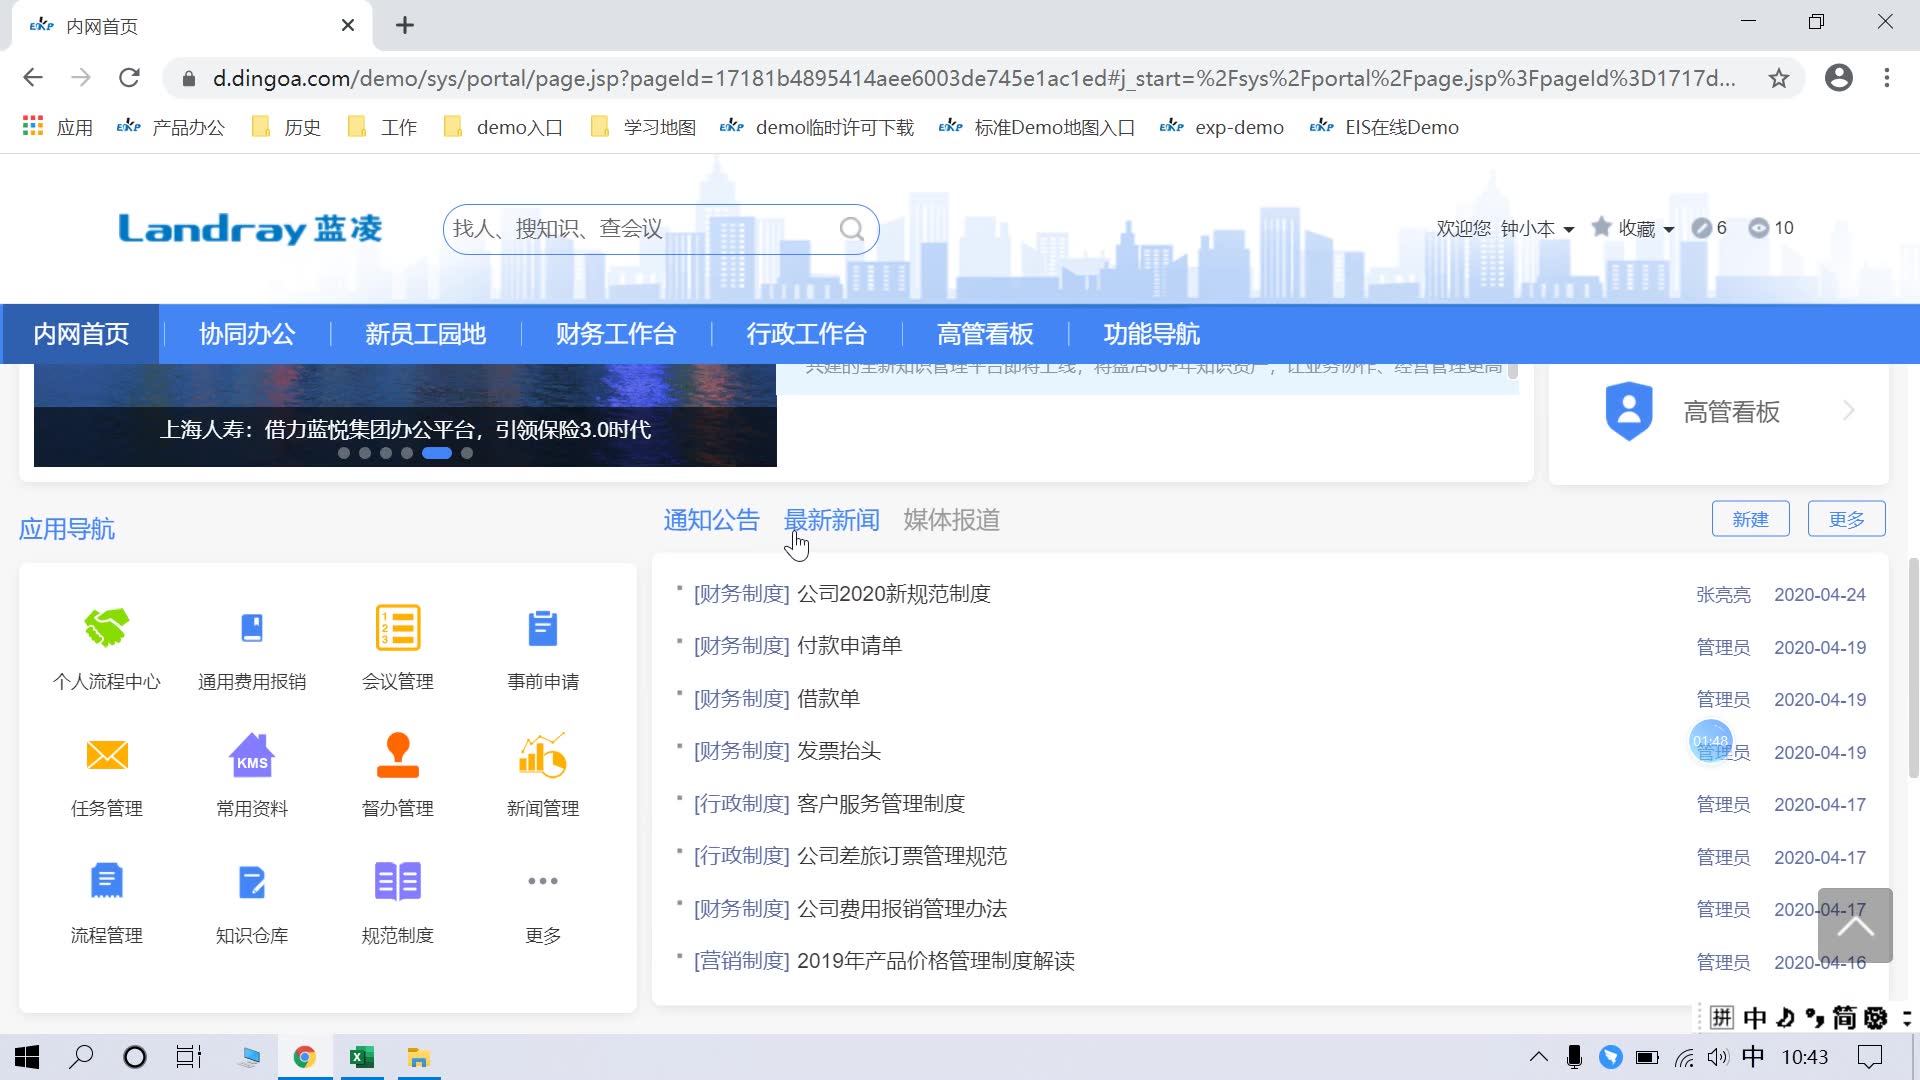Click the search magnifier icon in header
Image resolution: width=1920 pixels, height=1080 pixels.
852,229
